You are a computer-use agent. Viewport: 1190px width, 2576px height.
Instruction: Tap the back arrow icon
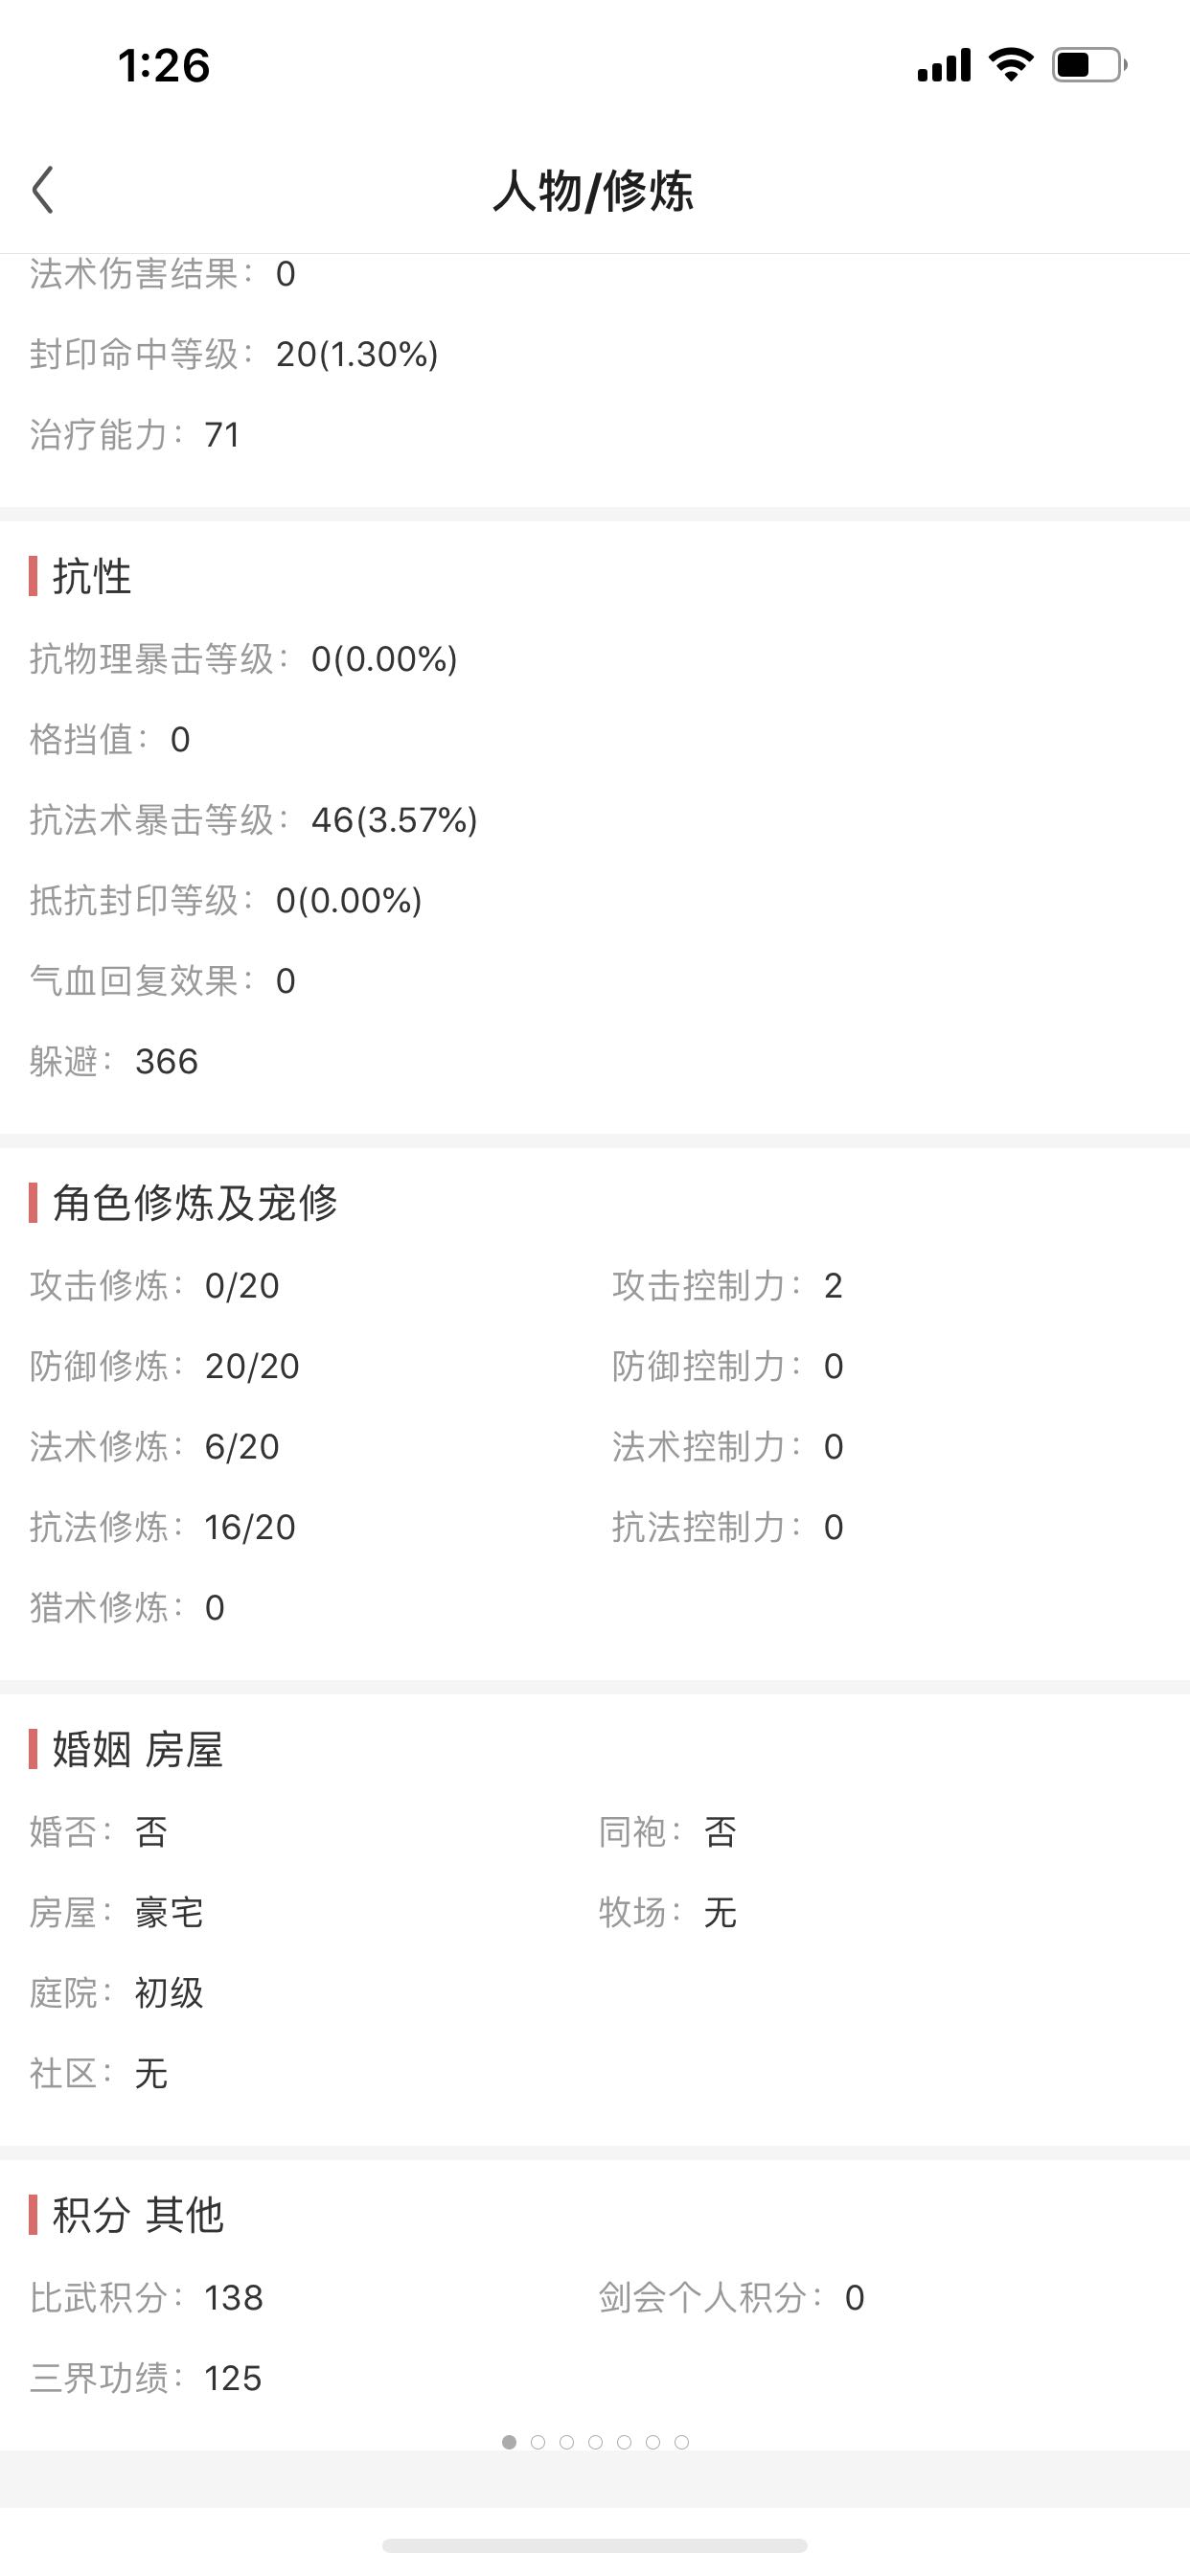42,190
